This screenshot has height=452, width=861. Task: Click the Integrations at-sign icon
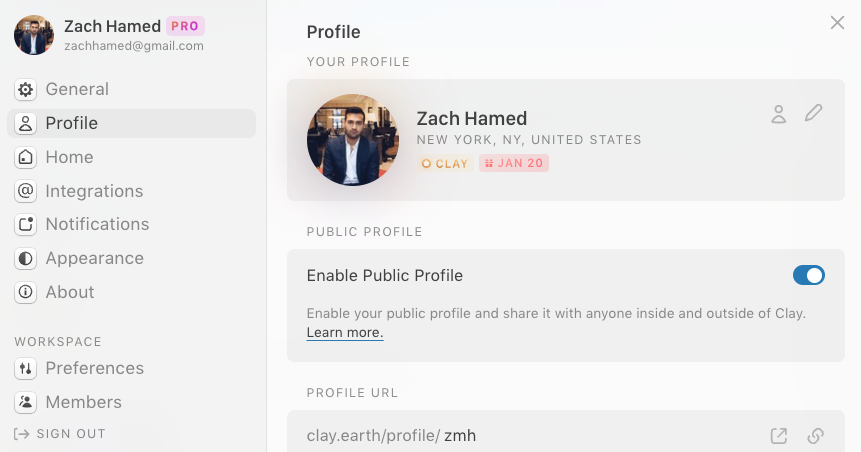coord(26,191)
